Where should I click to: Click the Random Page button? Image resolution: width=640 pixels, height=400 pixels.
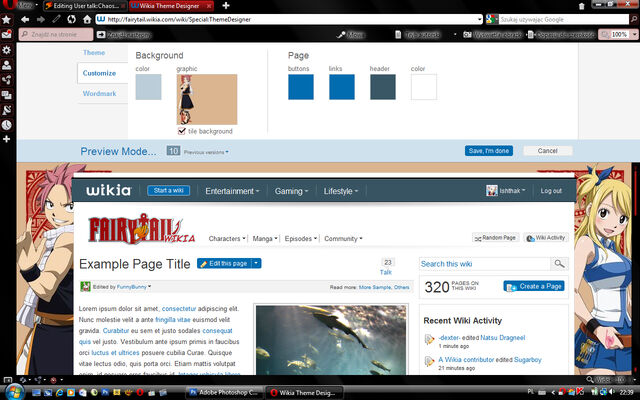click(x=495, y=238)
